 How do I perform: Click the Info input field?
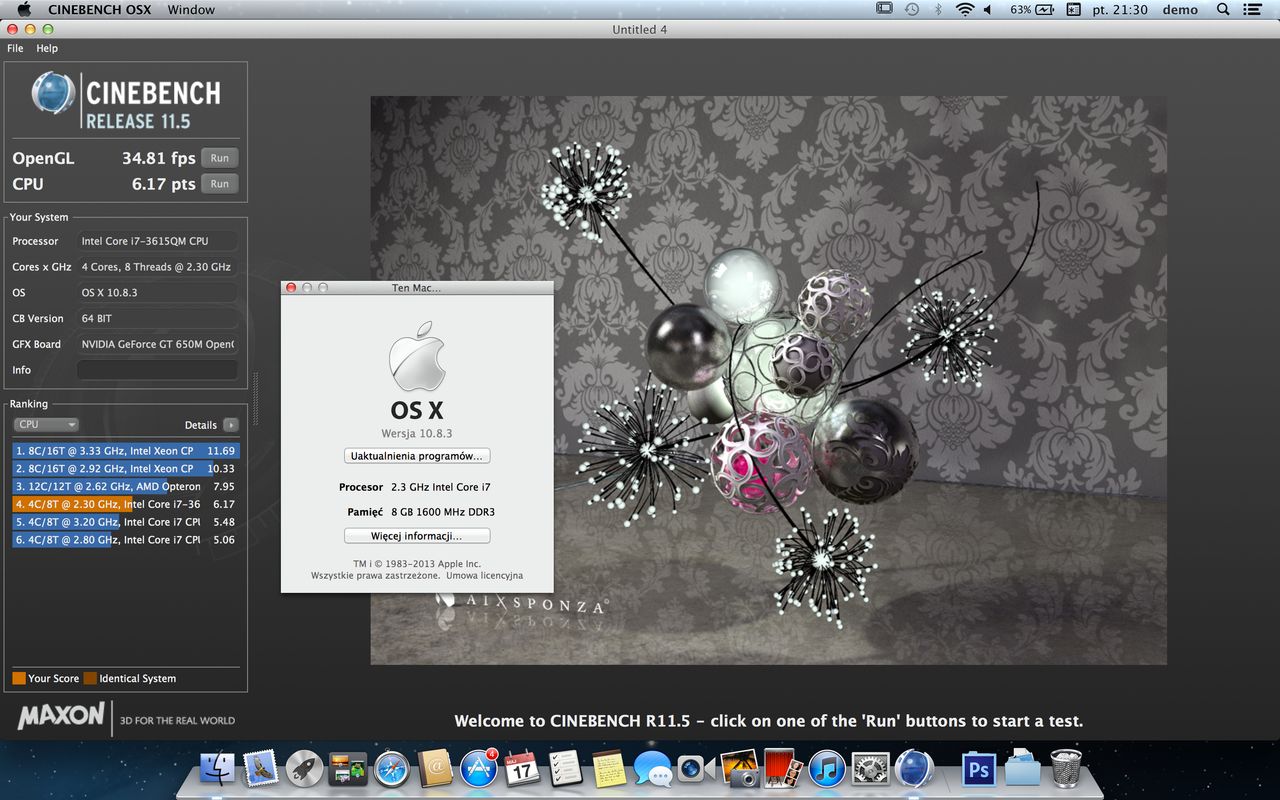(x=157, y=370)
